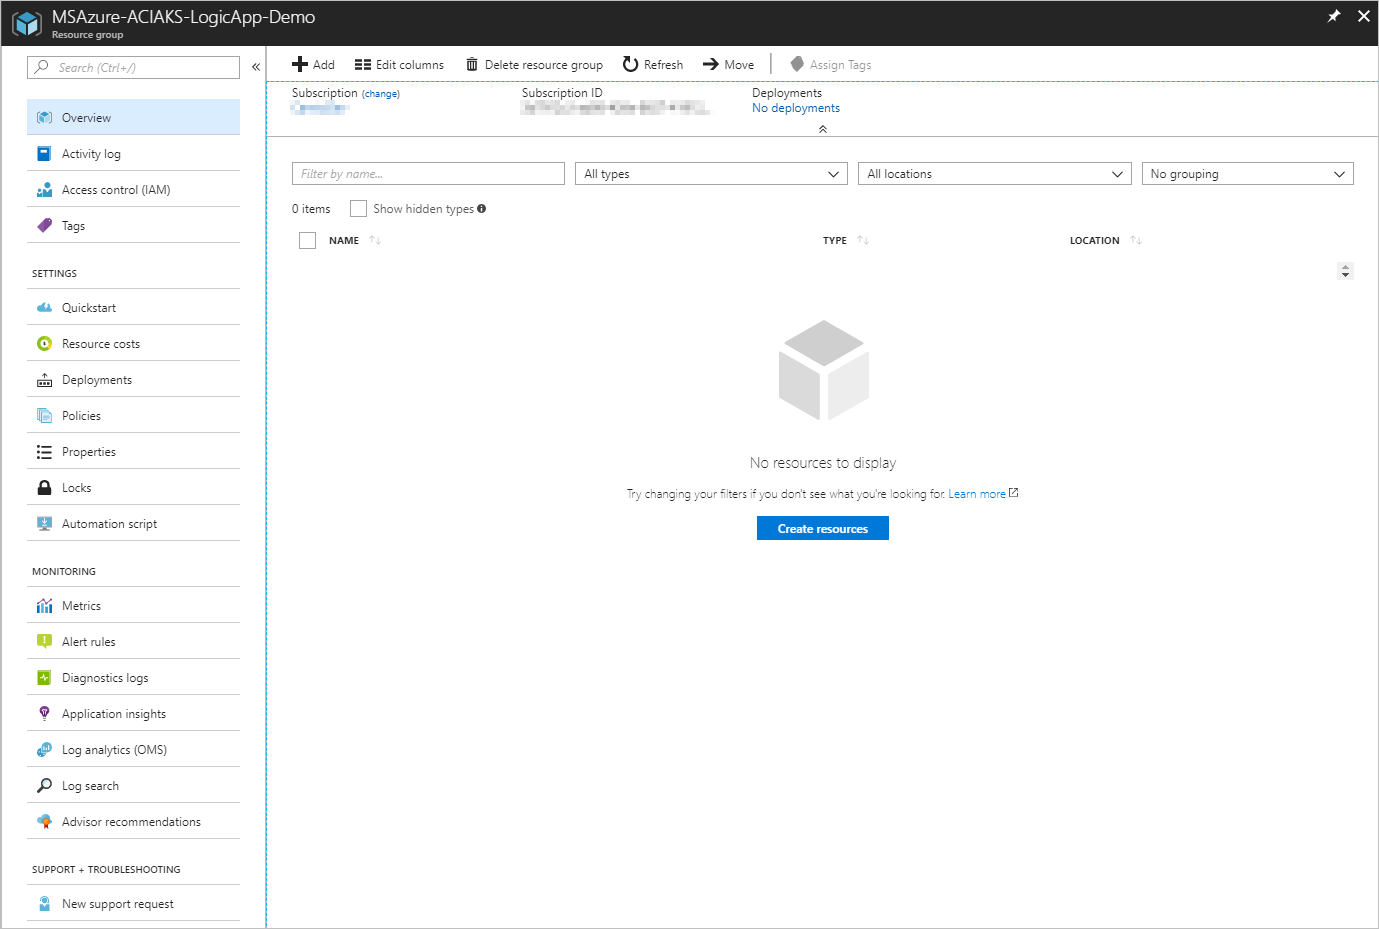This screenshot has height=929, width=1379.
Task: Click the purple Tags icon
Action: click(x=44, y=226)
